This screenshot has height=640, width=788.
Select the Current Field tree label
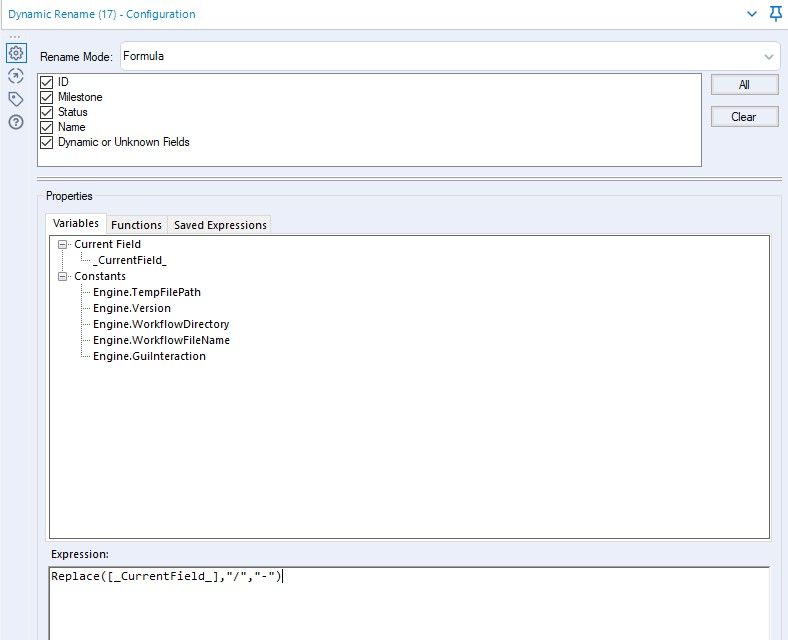[108, 245]
